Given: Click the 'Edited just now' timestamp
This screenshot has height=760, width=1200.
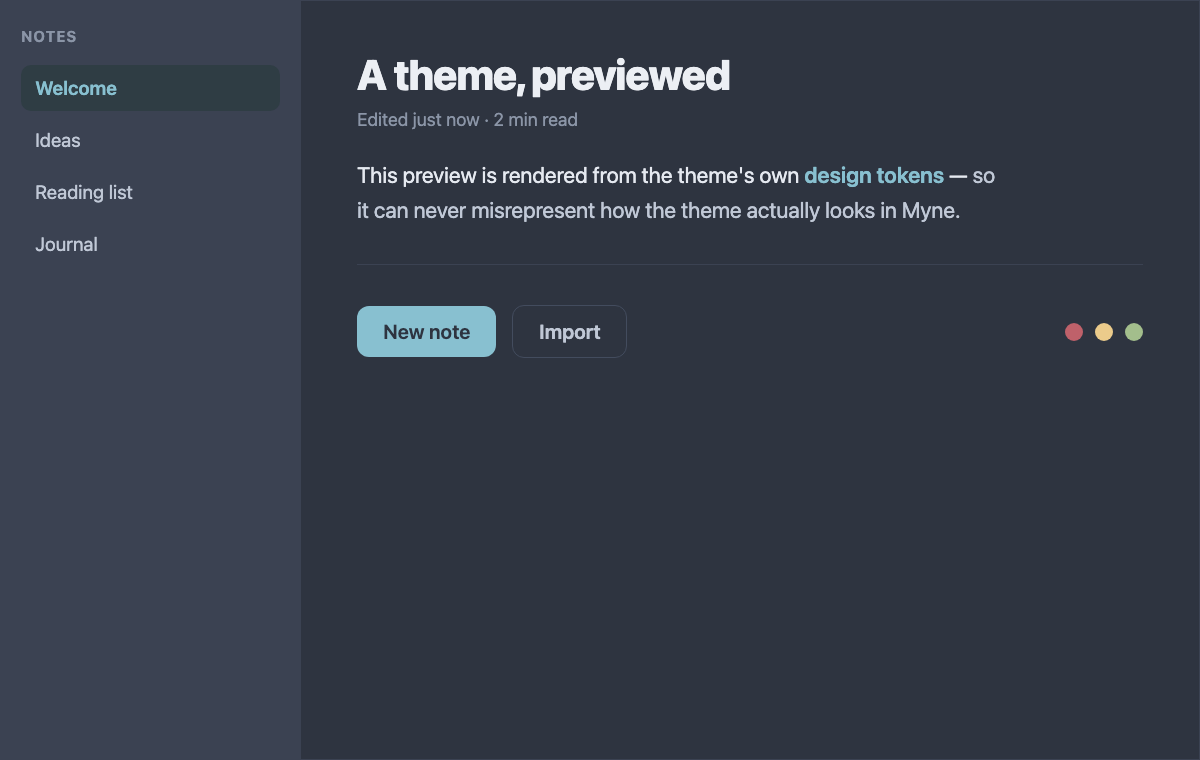Looking at the screenshot, I should [x=418, y=120].
